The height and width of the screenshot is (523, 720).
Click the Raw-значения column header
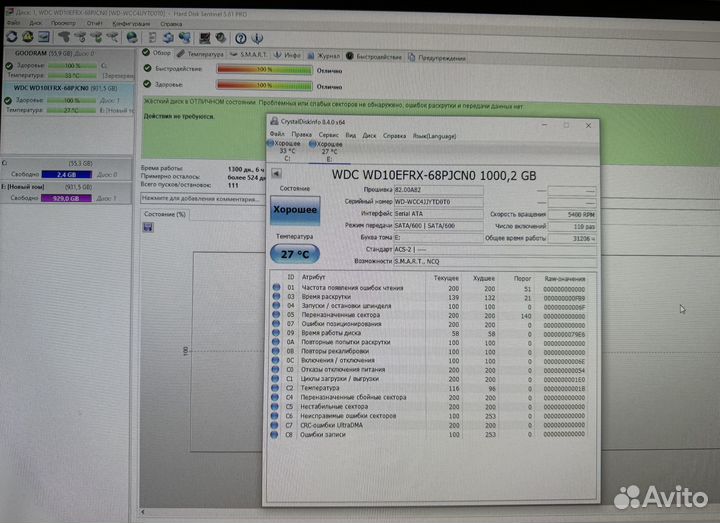(x=564, y=279)
